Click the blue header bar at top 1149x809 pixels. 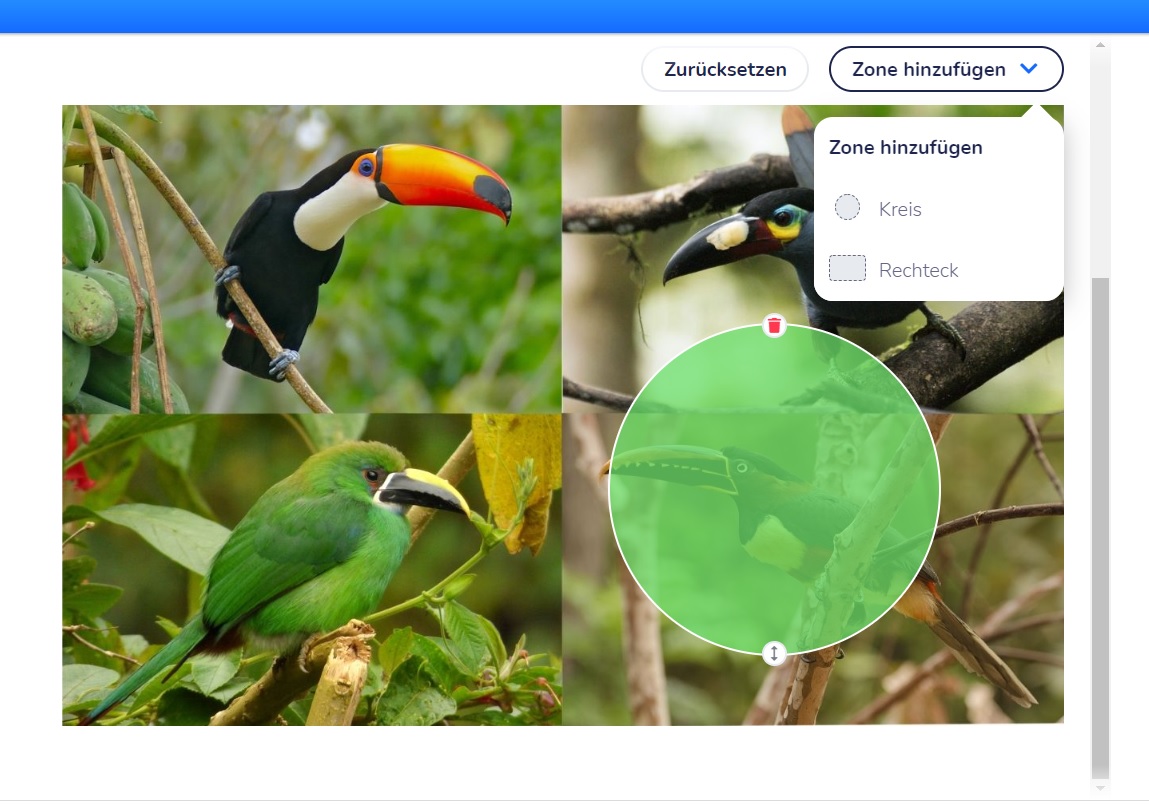[574, 16]
